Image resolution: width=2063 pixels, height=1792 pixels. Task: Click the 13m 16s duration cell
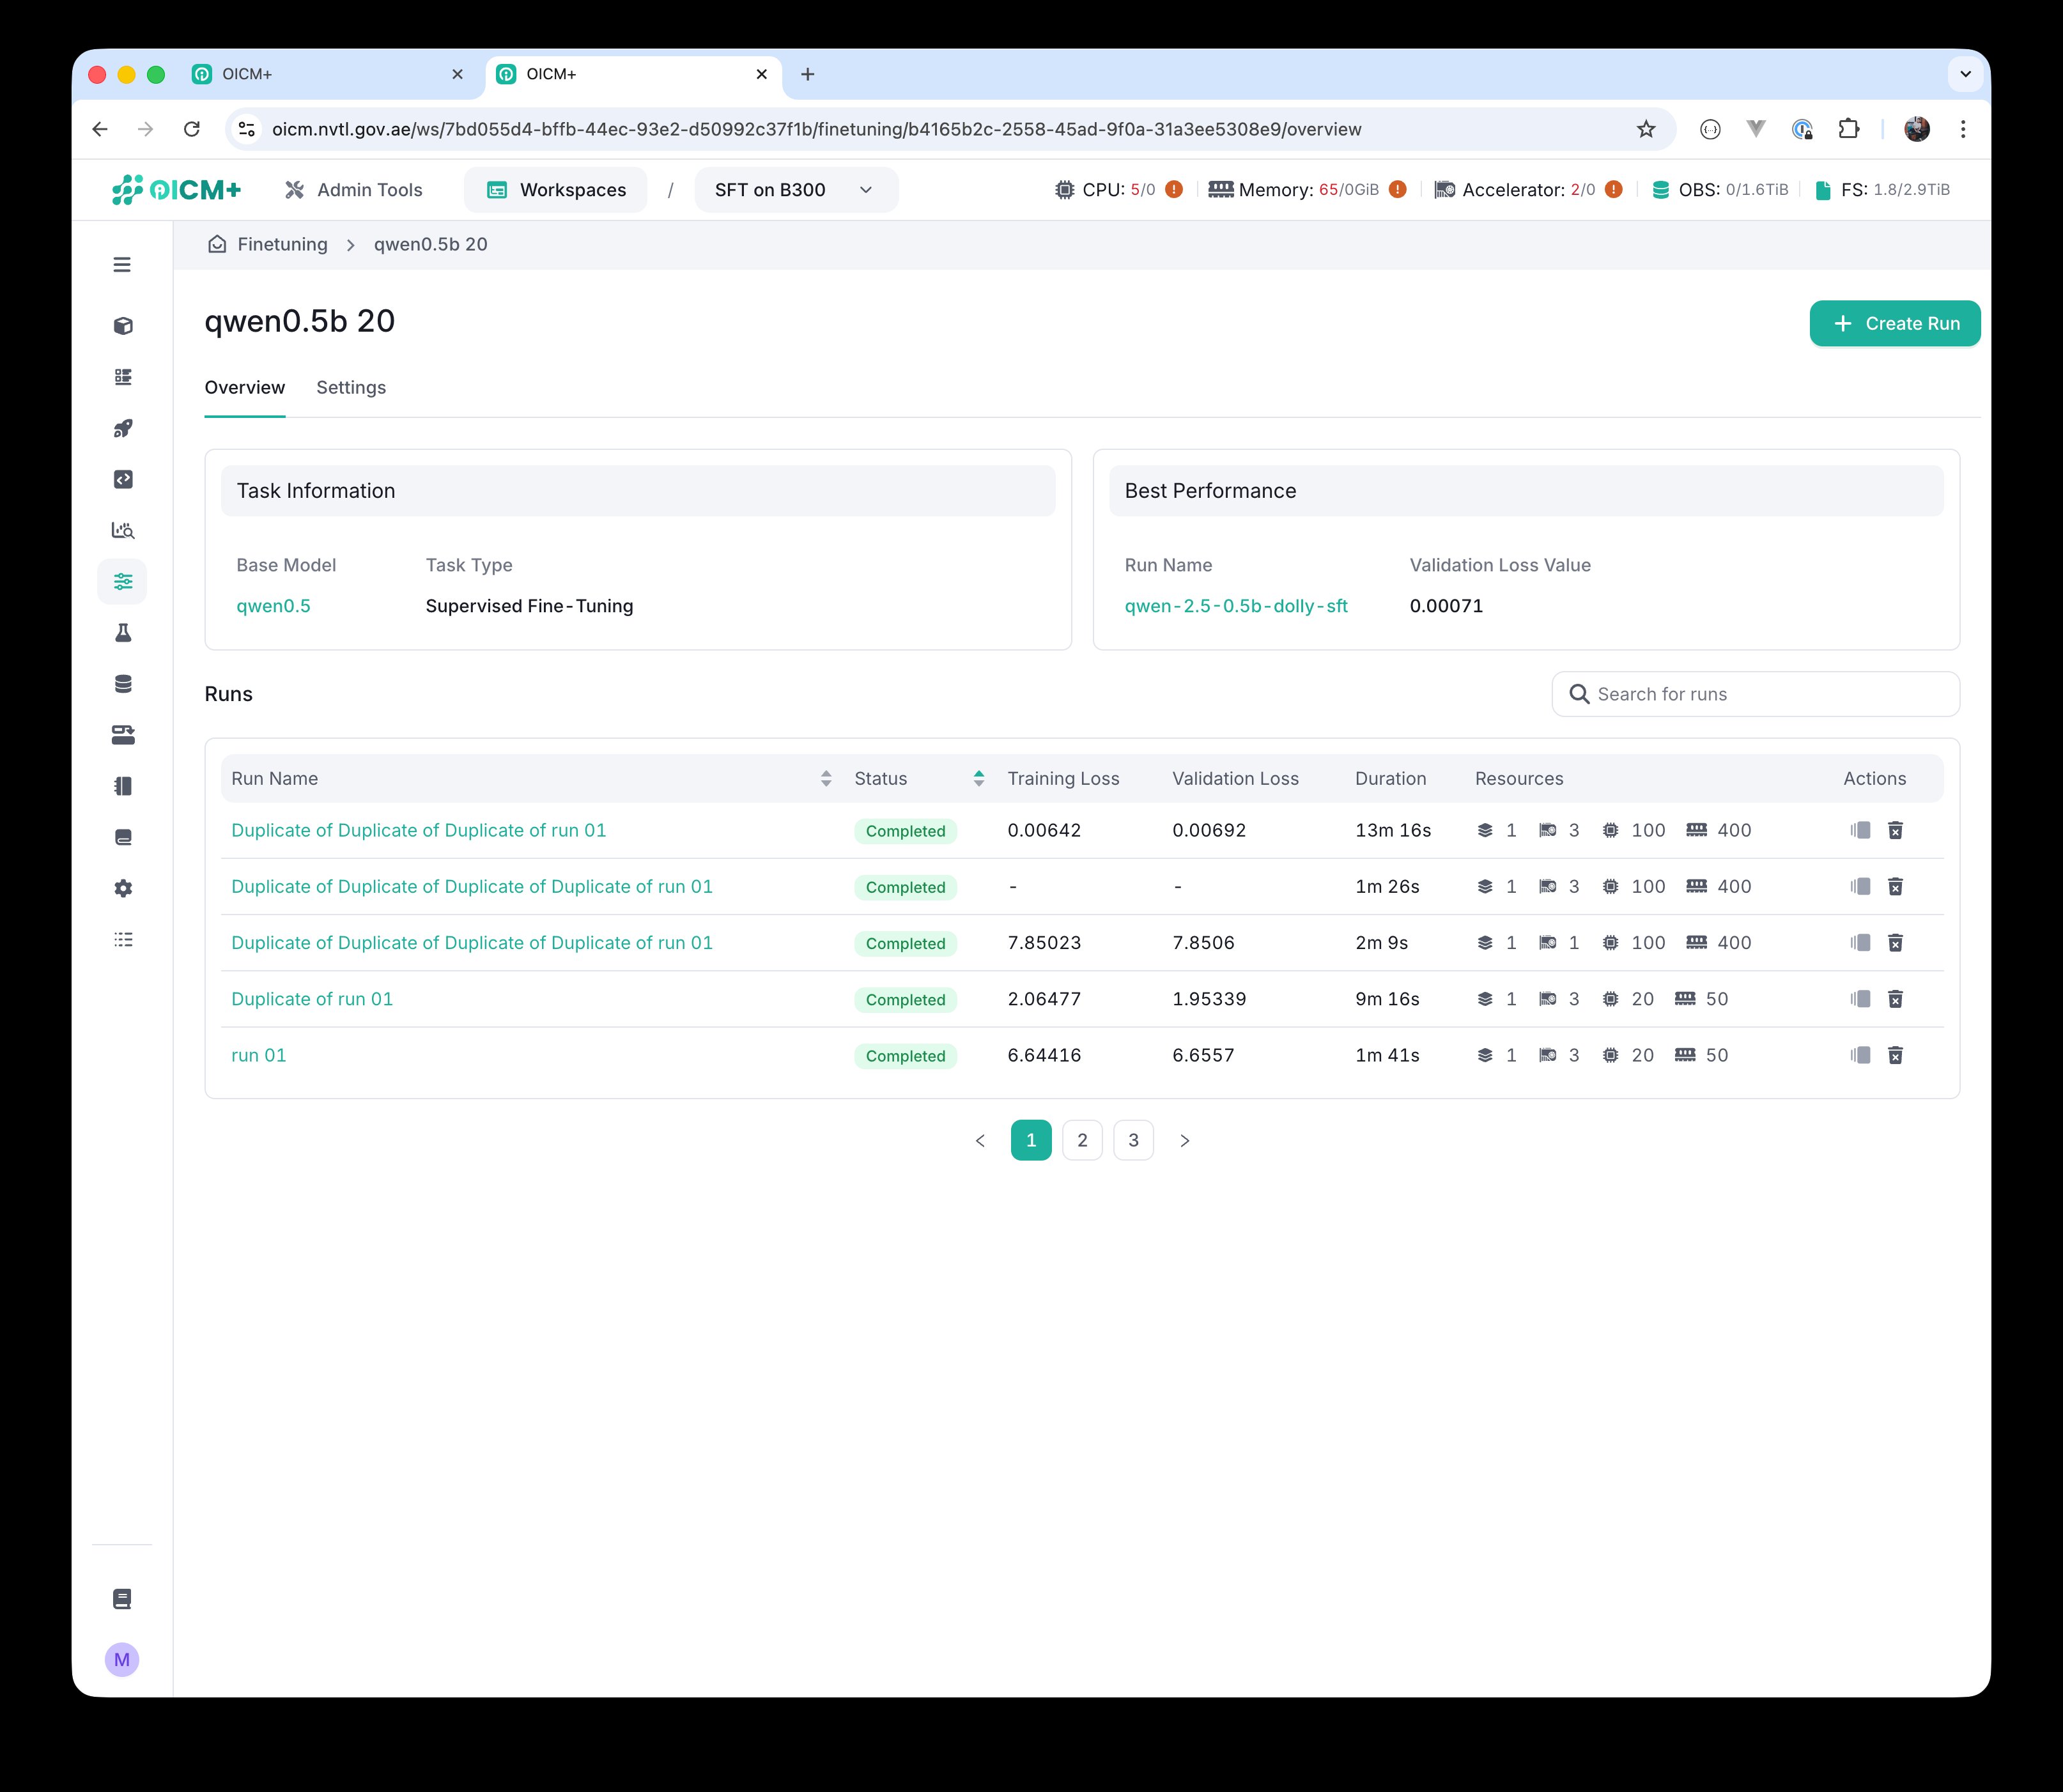(x=1393, y=830)
